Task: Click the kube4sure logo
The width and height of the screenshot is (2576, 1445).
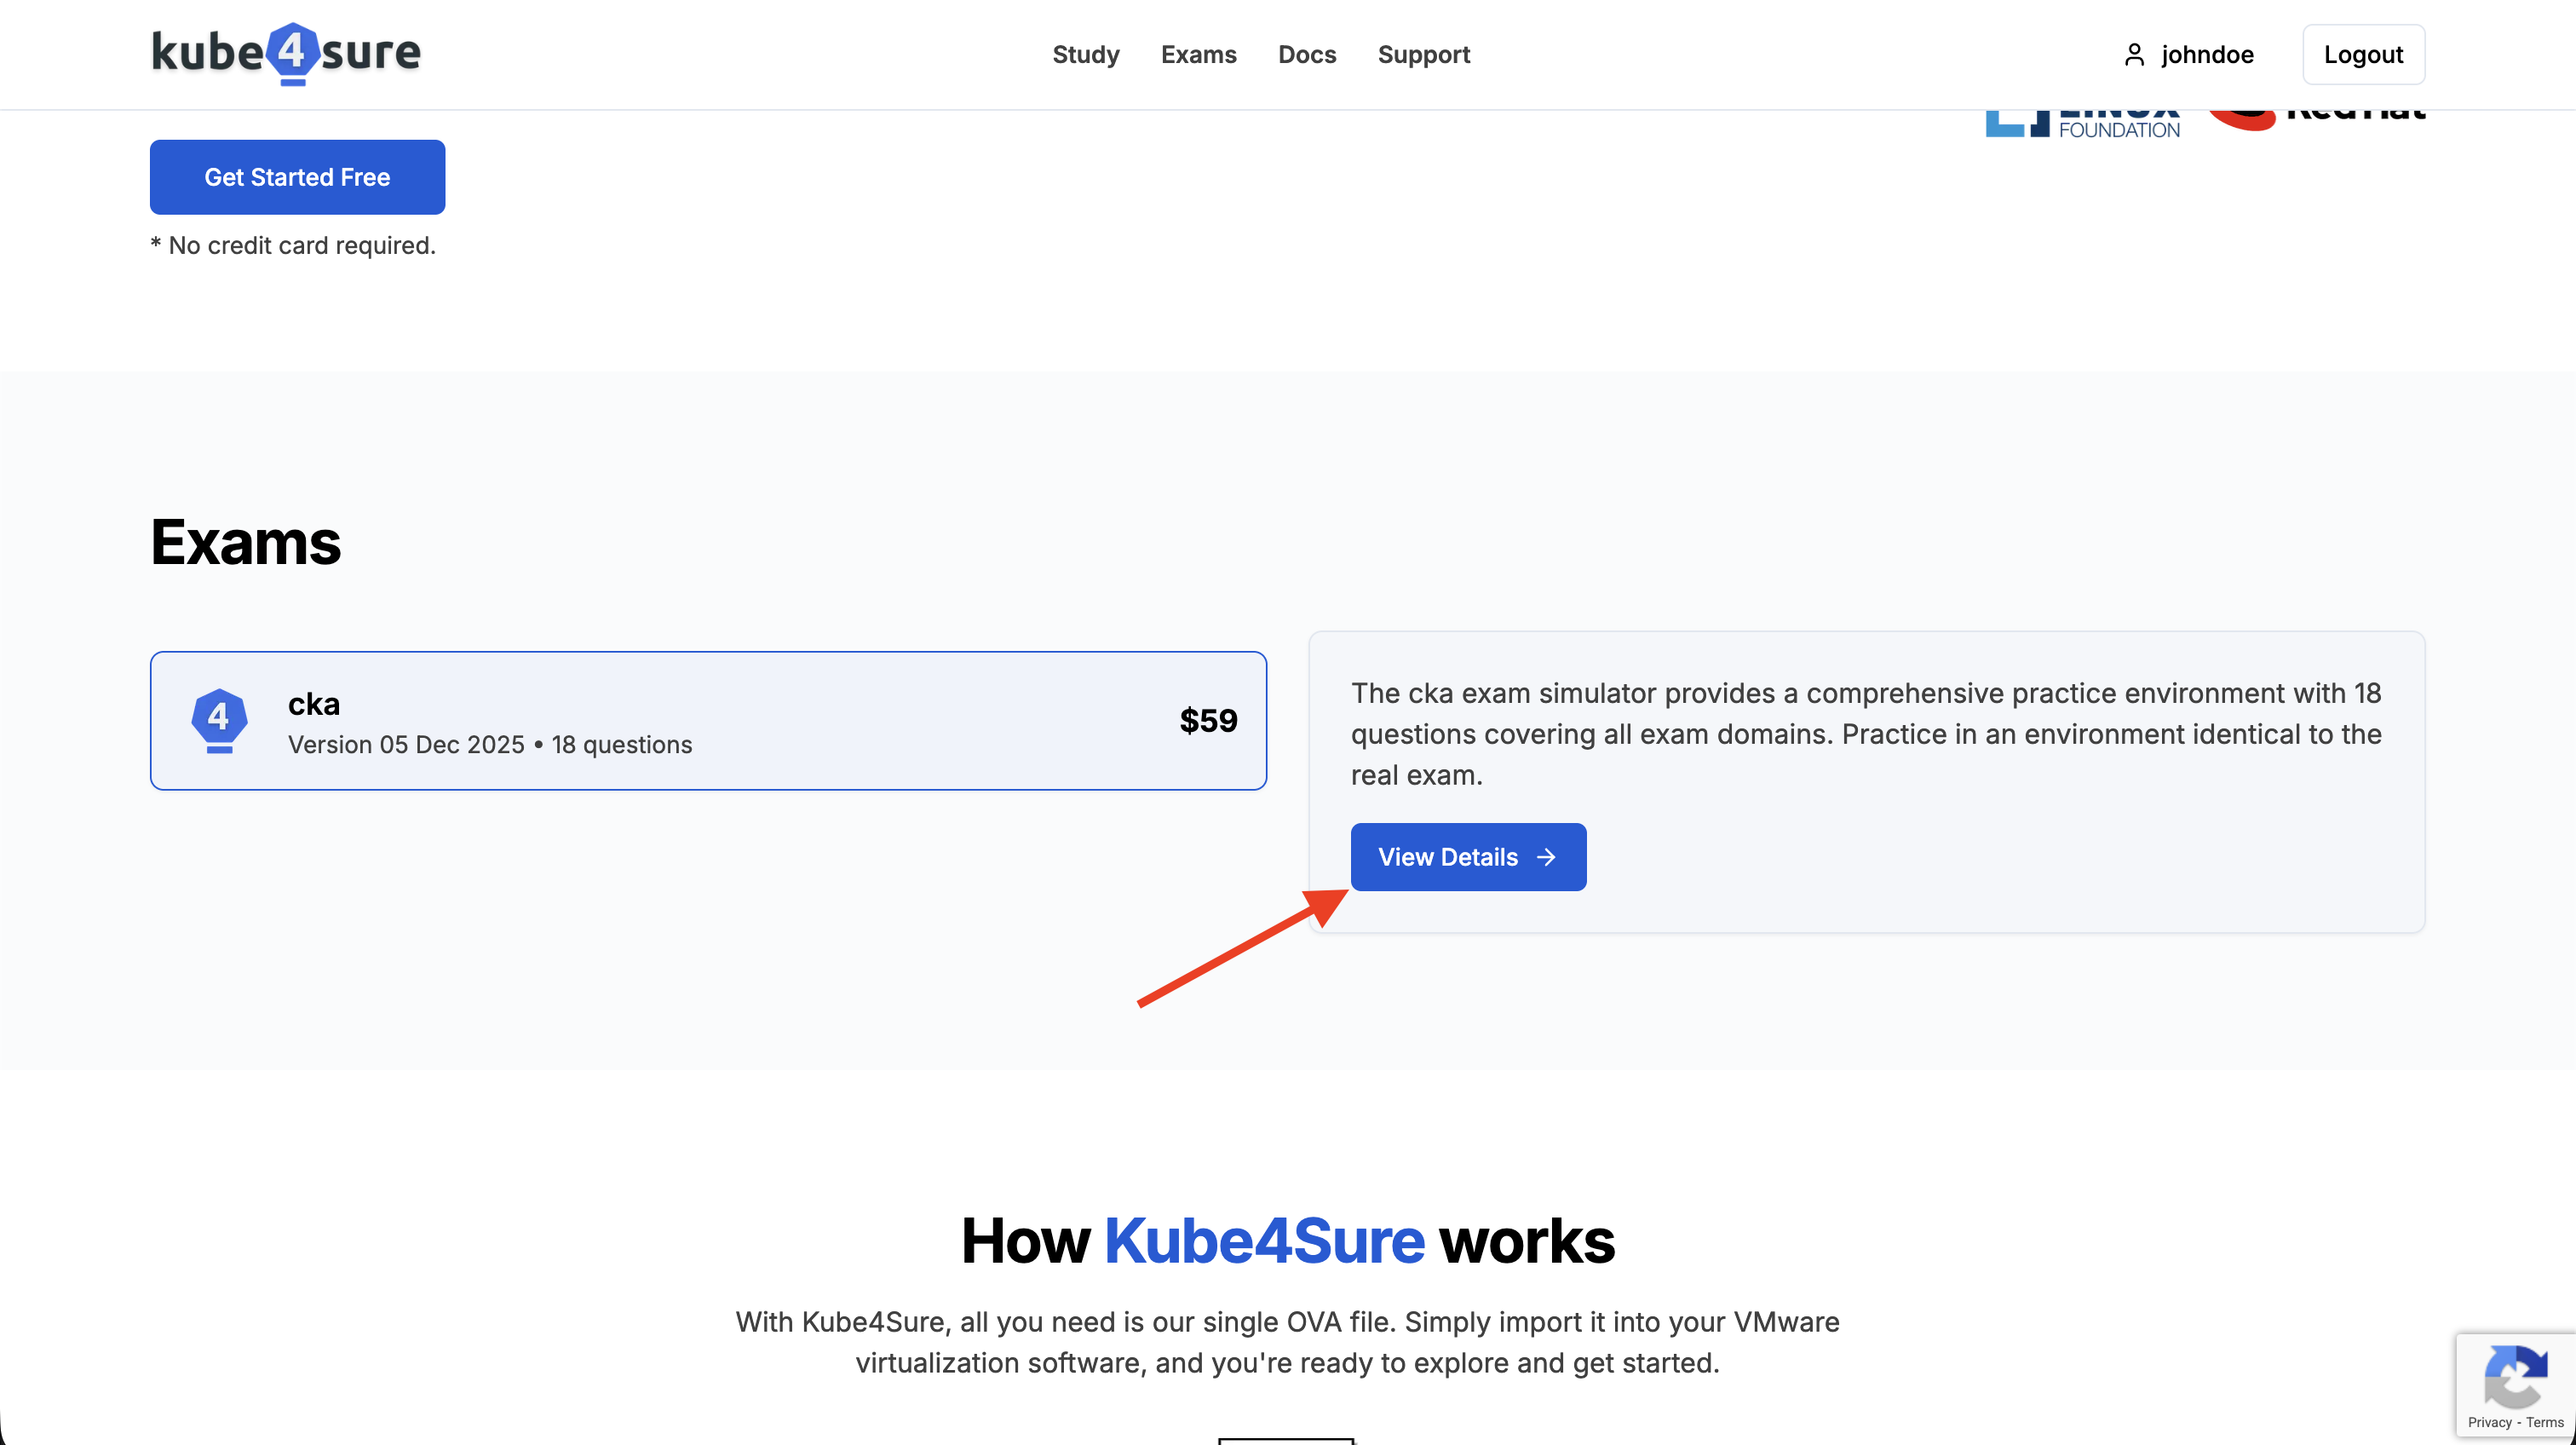Action: [x=286, y=54]
